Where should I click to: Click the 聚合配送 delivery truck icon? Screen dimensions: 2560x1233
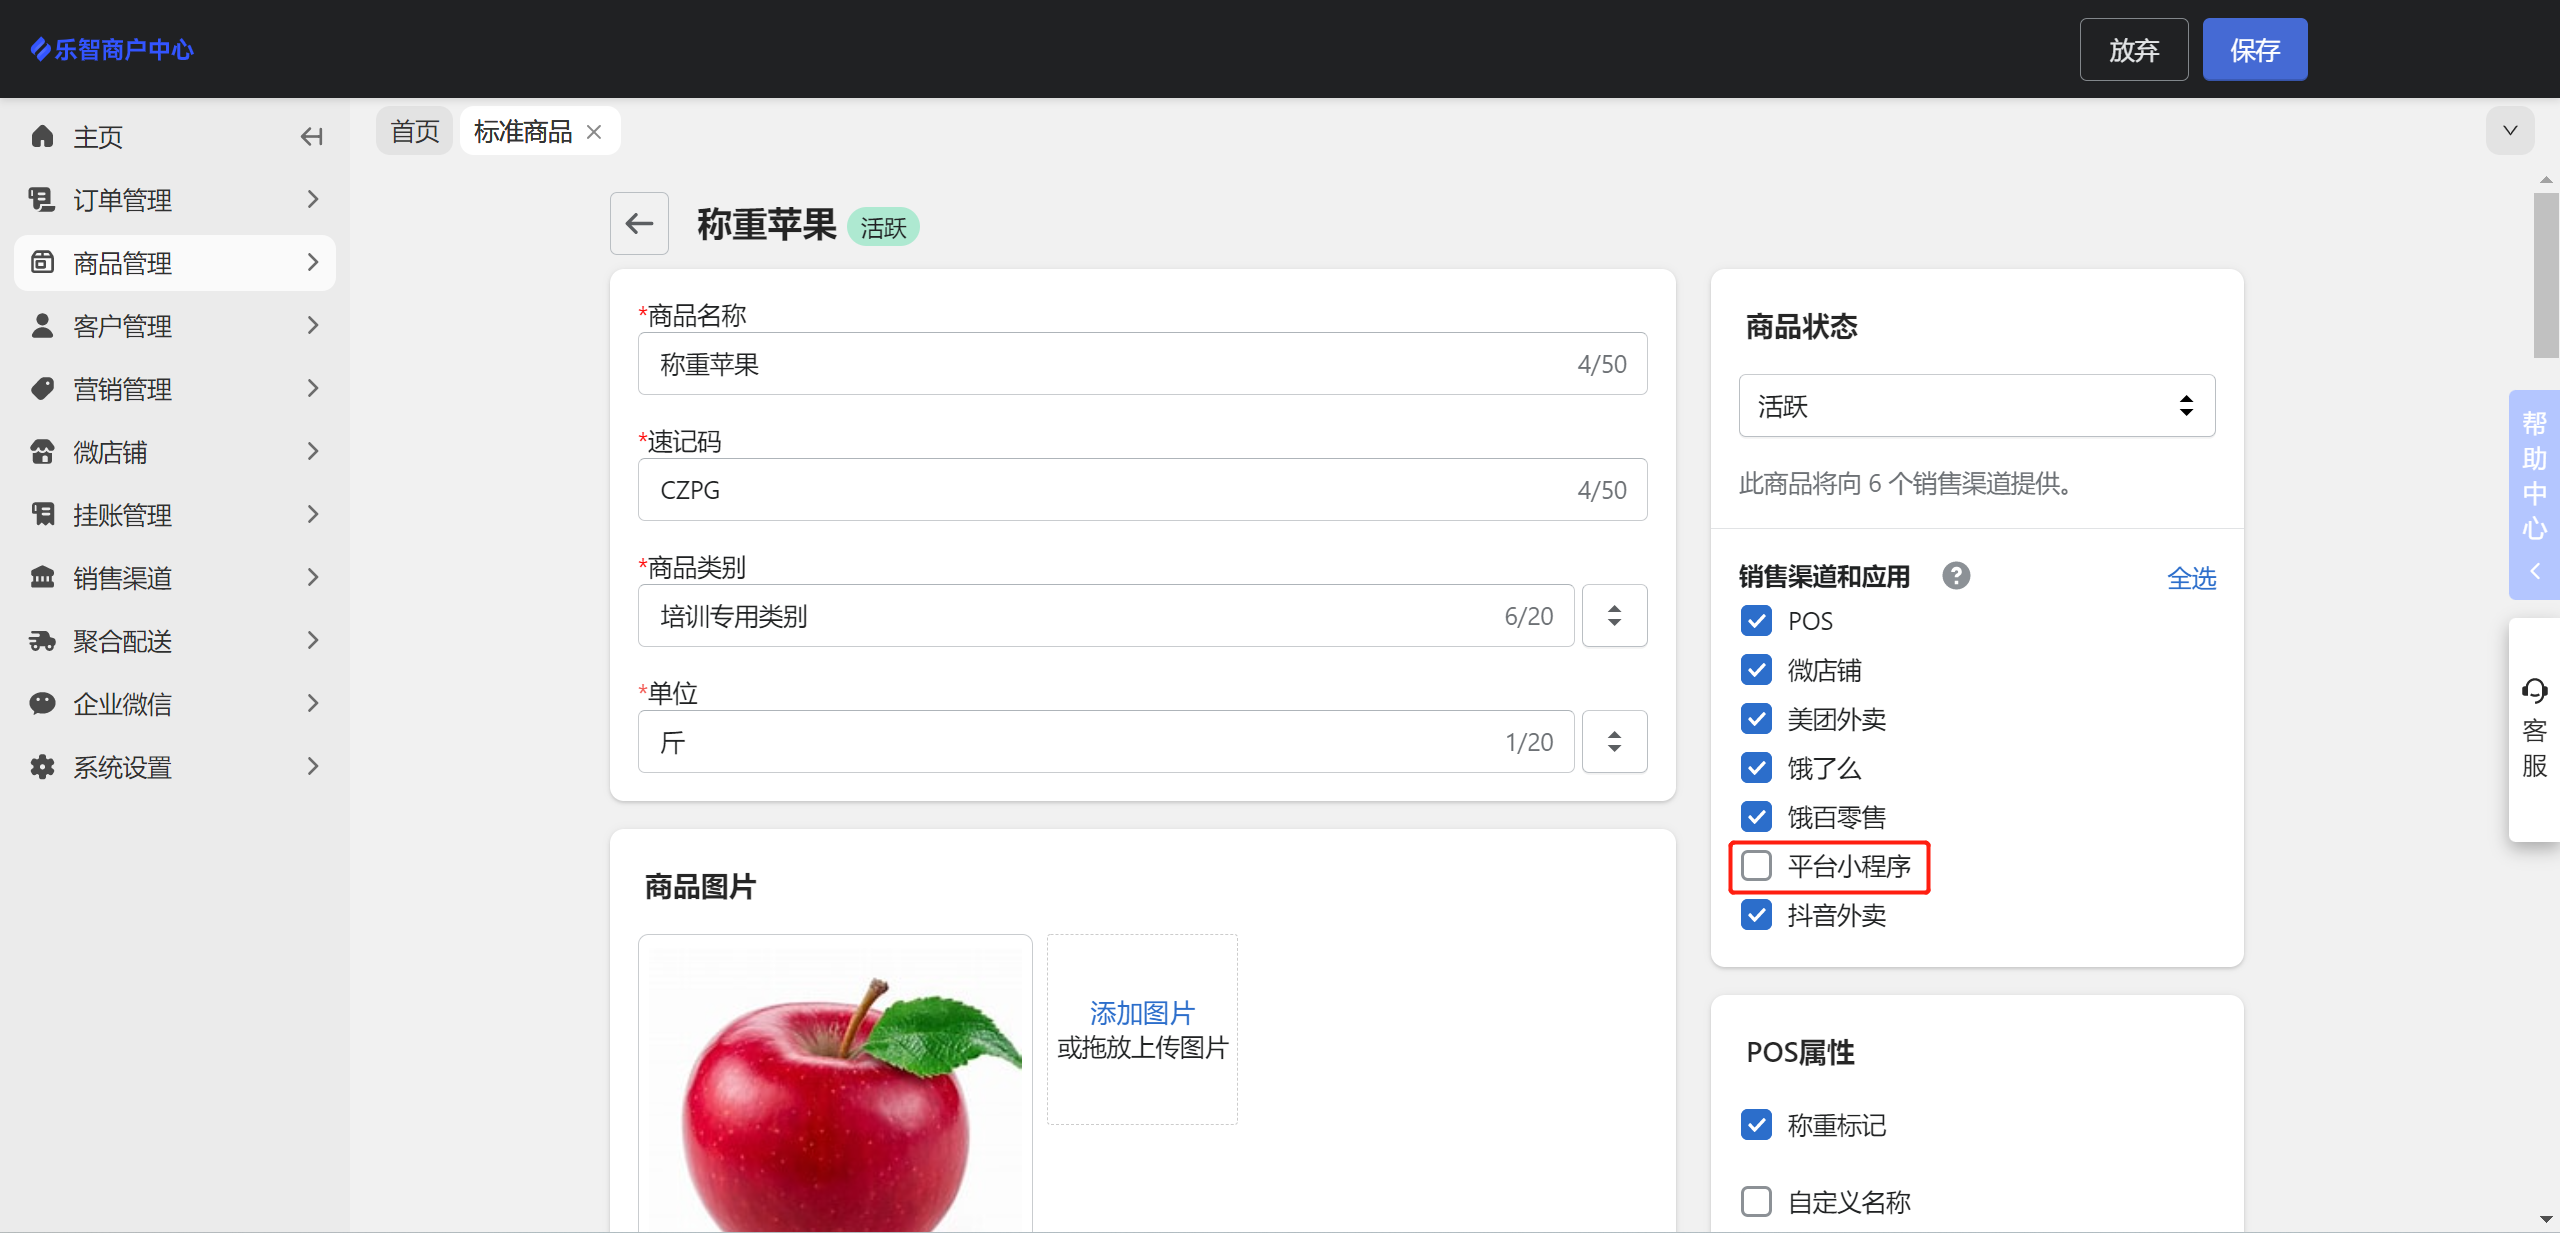point(42,641)
